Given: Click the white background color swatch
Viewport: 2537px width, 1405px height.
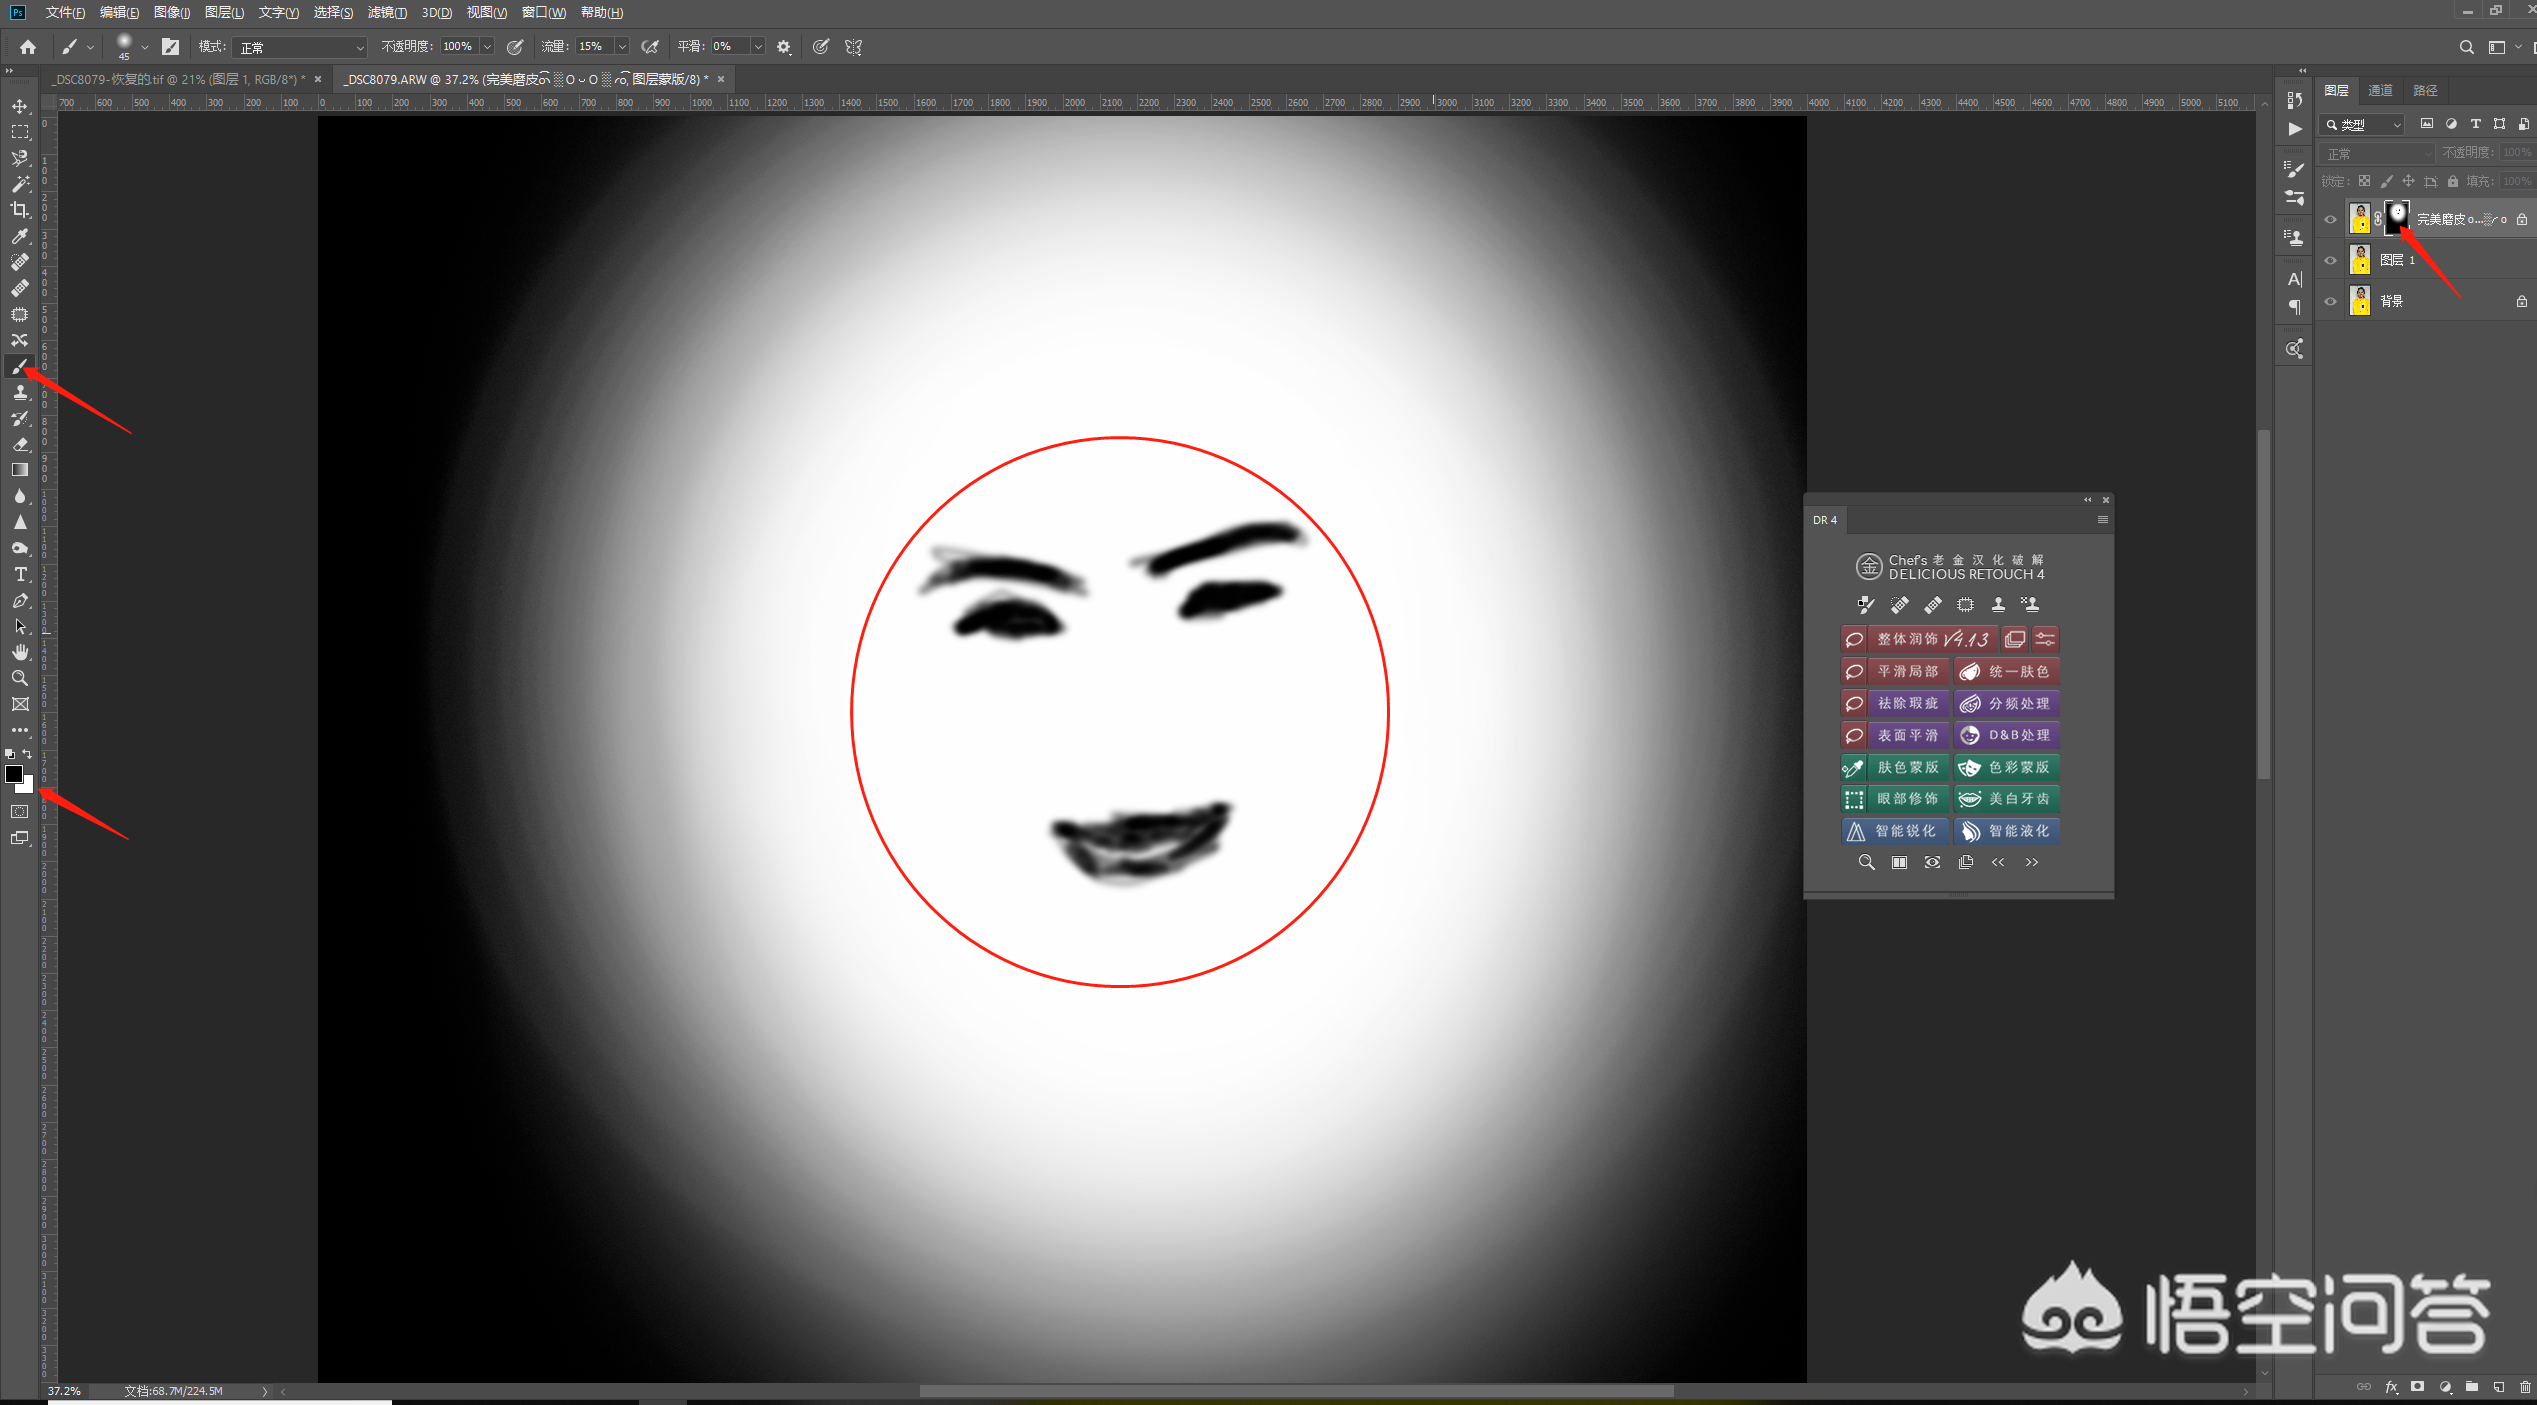Looking at the screenshot, I should pyautogui.click(x=27, y=787).
